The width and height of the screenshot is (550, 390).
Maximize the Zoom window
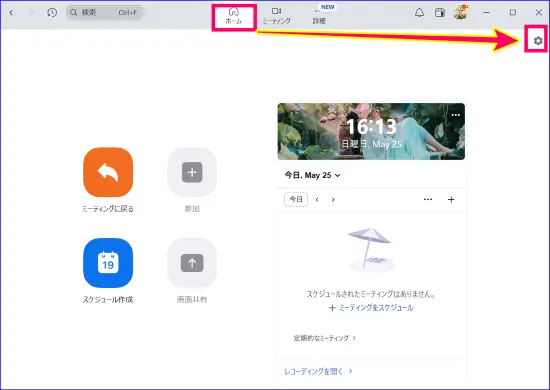click(512, 13)
